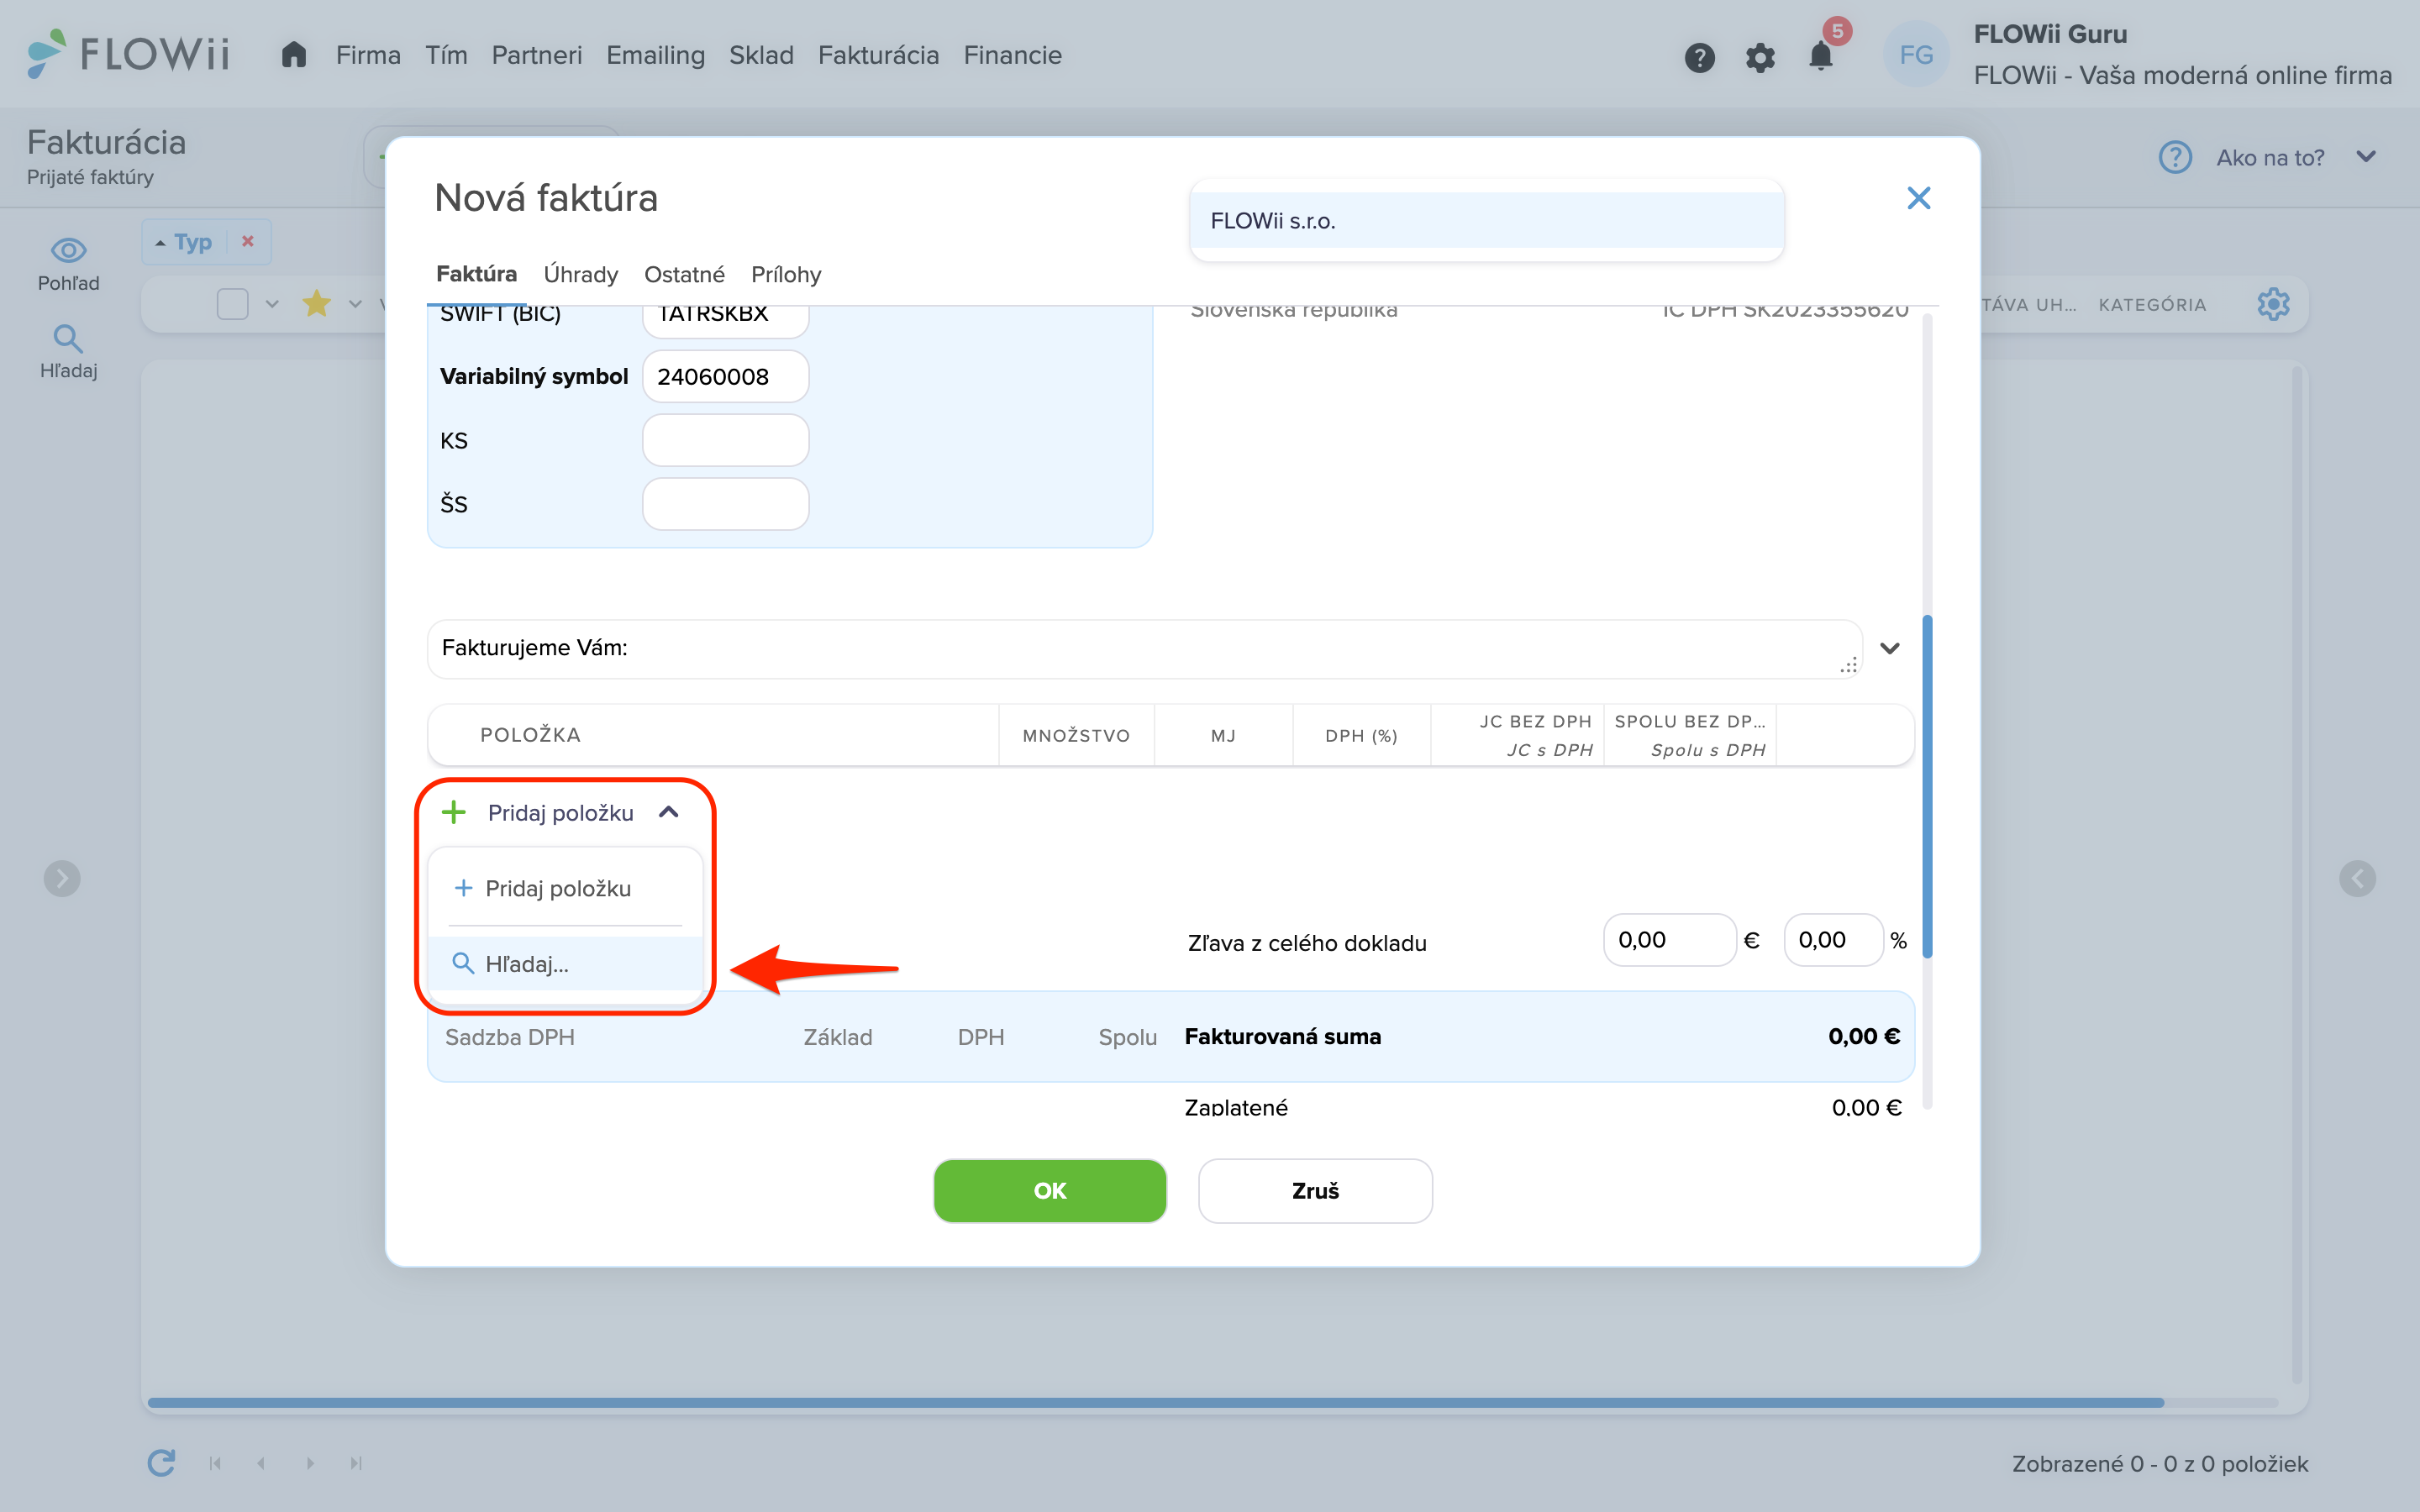Image resolution: width=2420 pixels, height=1512 pixels.
Task: Open the Emailing menu
Action: pyautogui.click(x=655, y=55)
